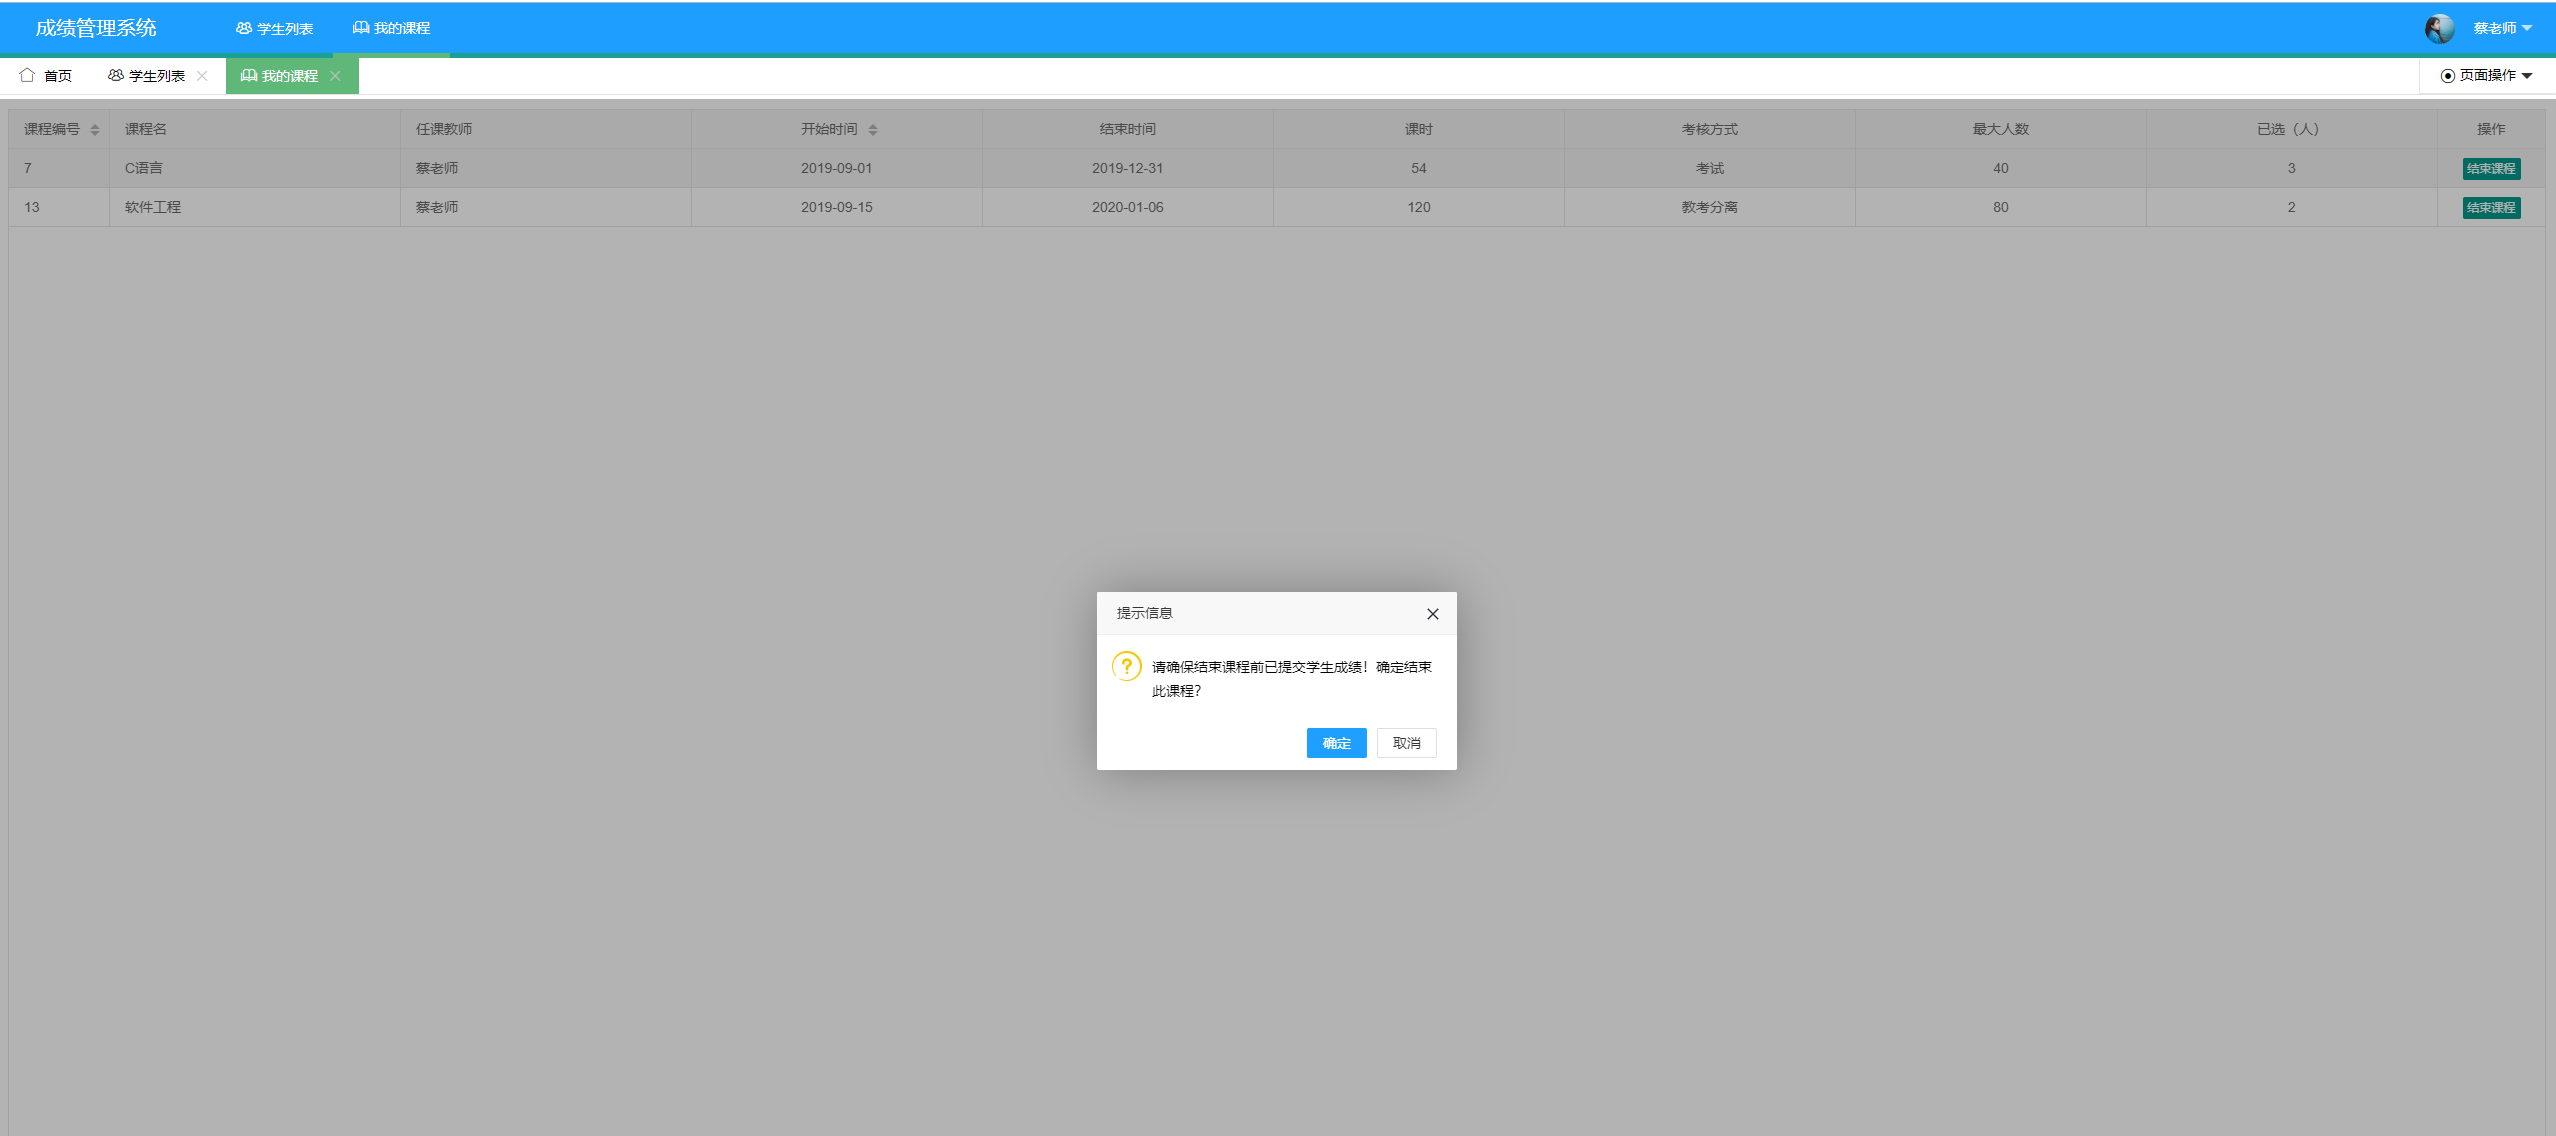Image resolution: width=2556 pixels, height=1136 pixels.
Task: Toggle sort order on the 开始时间 column
Action: pos(873,129)
